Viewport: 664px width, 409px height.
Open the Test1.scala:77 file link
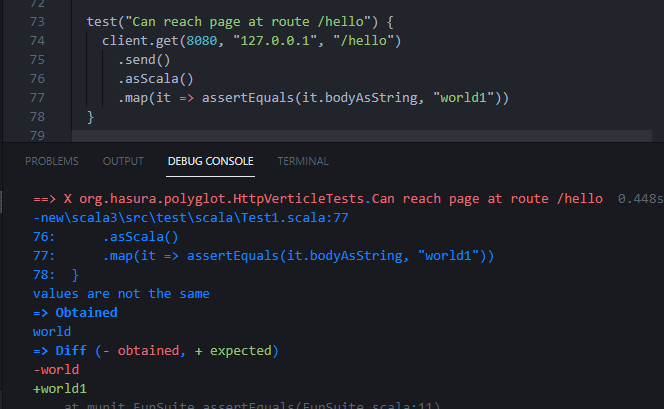coord(191,218)
